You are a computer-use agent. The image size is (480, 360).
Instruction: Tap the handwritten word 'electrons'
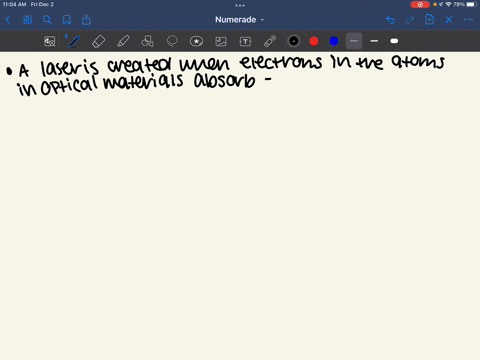(x=281, y=62)
